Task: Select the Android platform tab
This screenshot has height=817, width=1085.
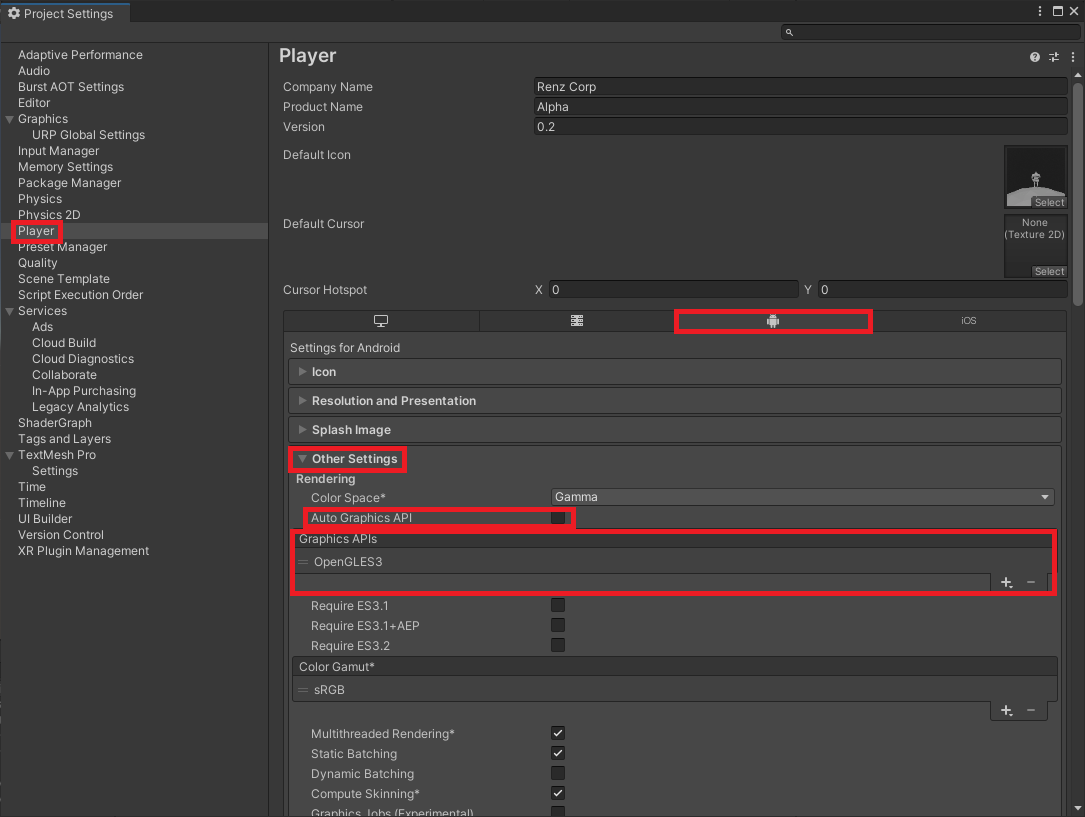Action: tap(773, 321)
